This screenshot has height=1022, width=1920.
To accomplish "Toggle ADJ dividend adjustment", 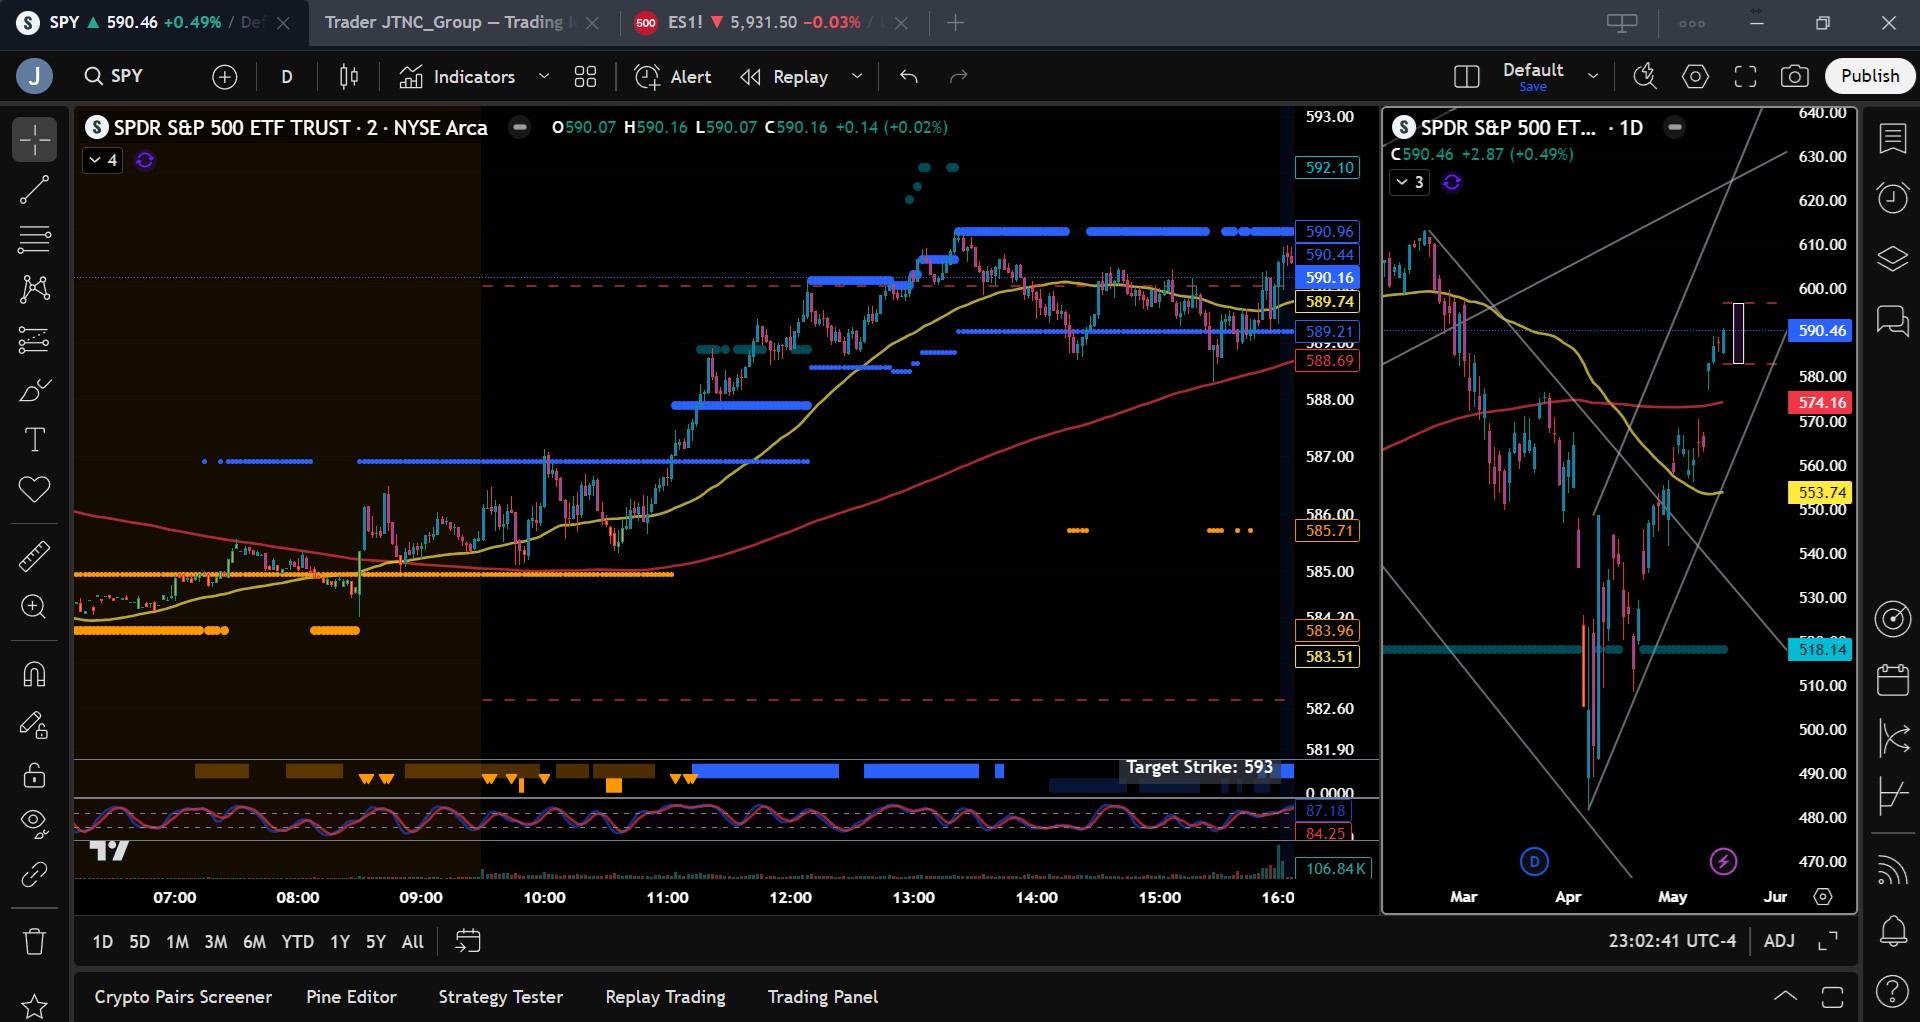I will [1779, 941].
